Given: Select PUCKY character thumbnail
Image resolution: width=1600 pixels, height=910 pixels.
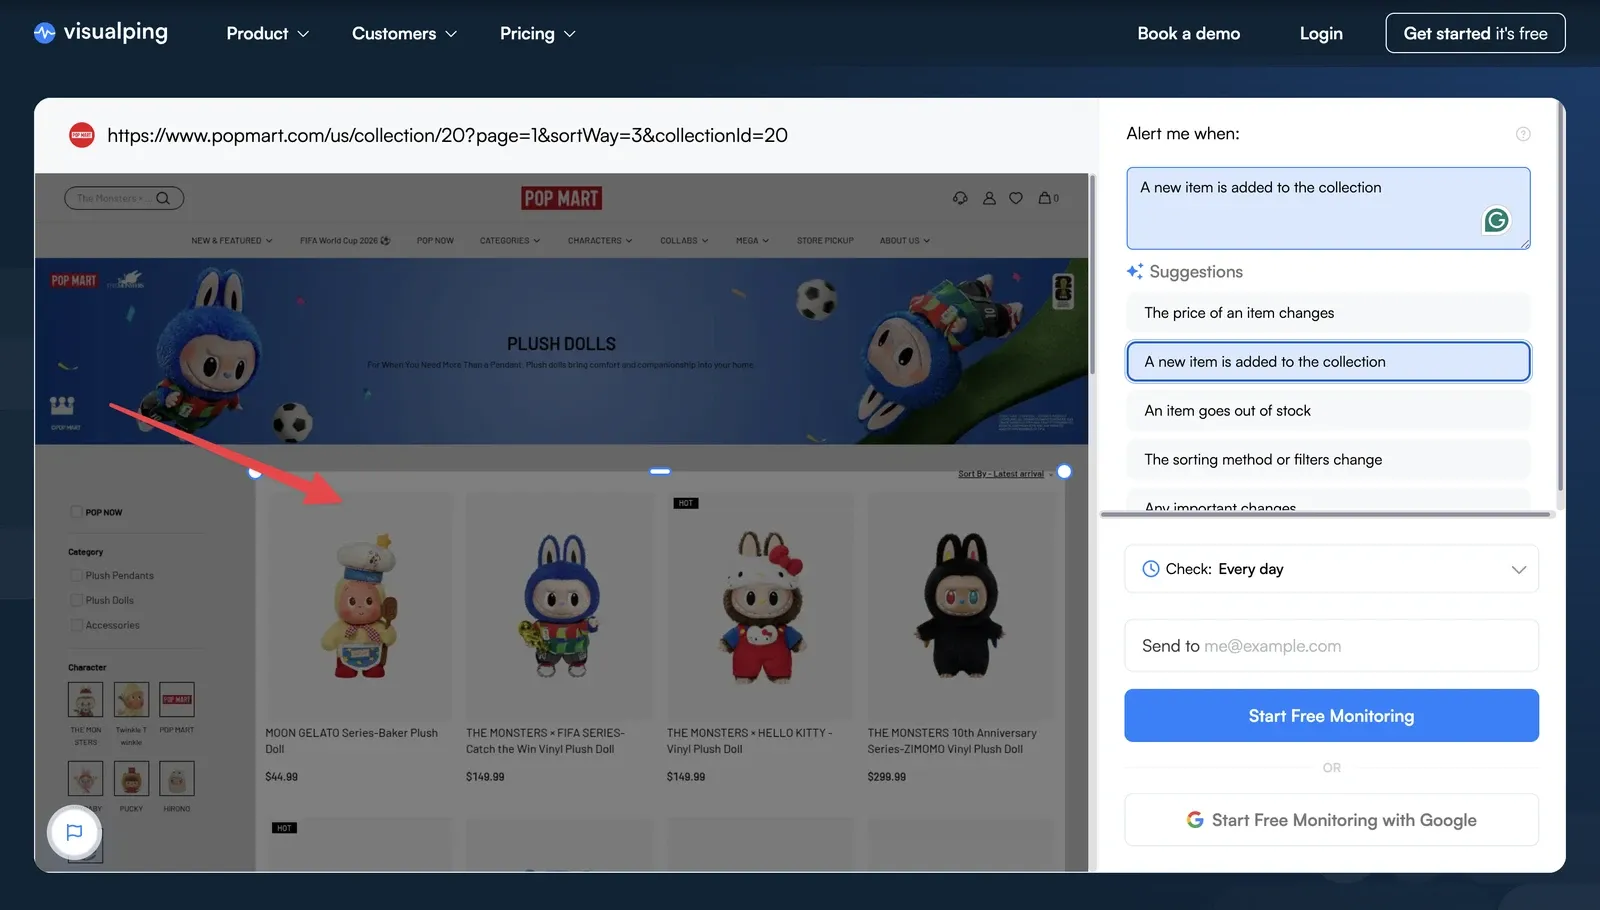Looking at the screenshot, I should coord(131,779).
